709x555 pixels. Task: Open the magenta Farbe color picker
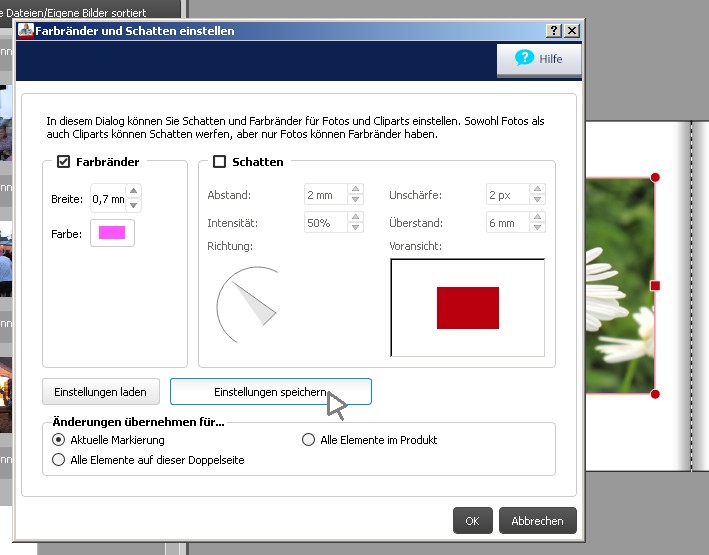pos(112,233)
